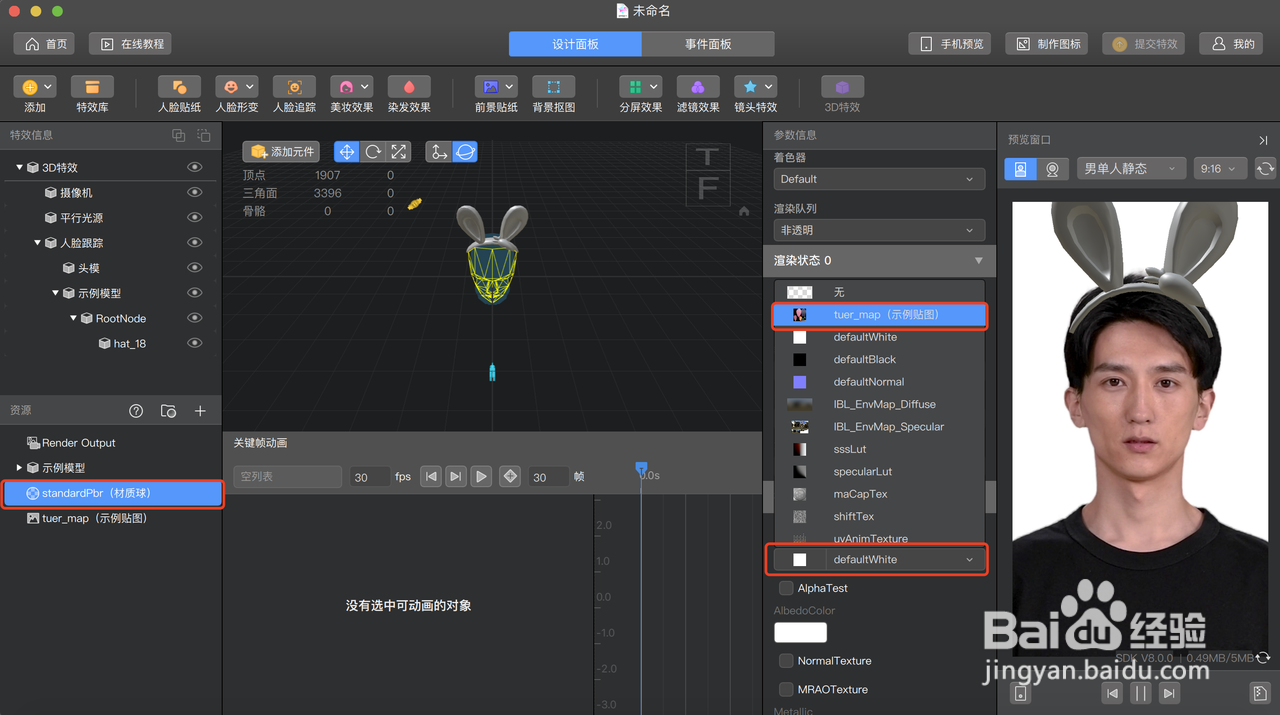Collapse the 示例模型 tree node
This screenshot has width=1280, height=715.
[x=55, y=293]
